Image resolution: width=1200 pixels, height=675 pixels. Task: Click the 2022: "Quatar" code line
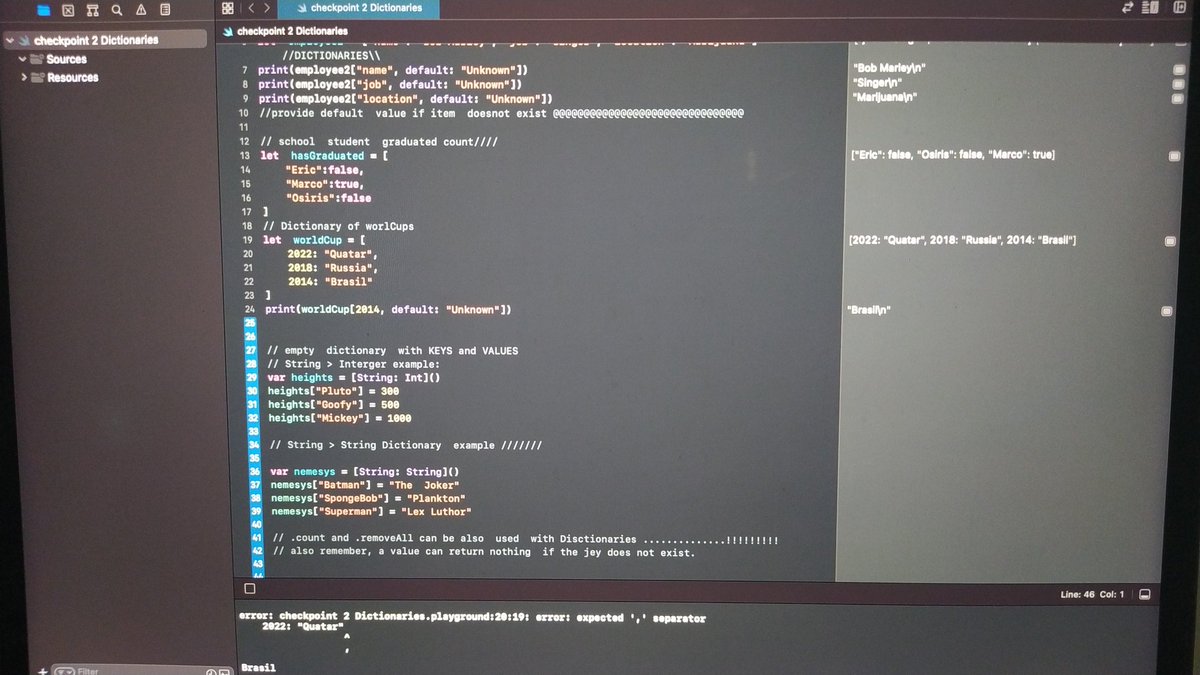[x=333, y=254]
